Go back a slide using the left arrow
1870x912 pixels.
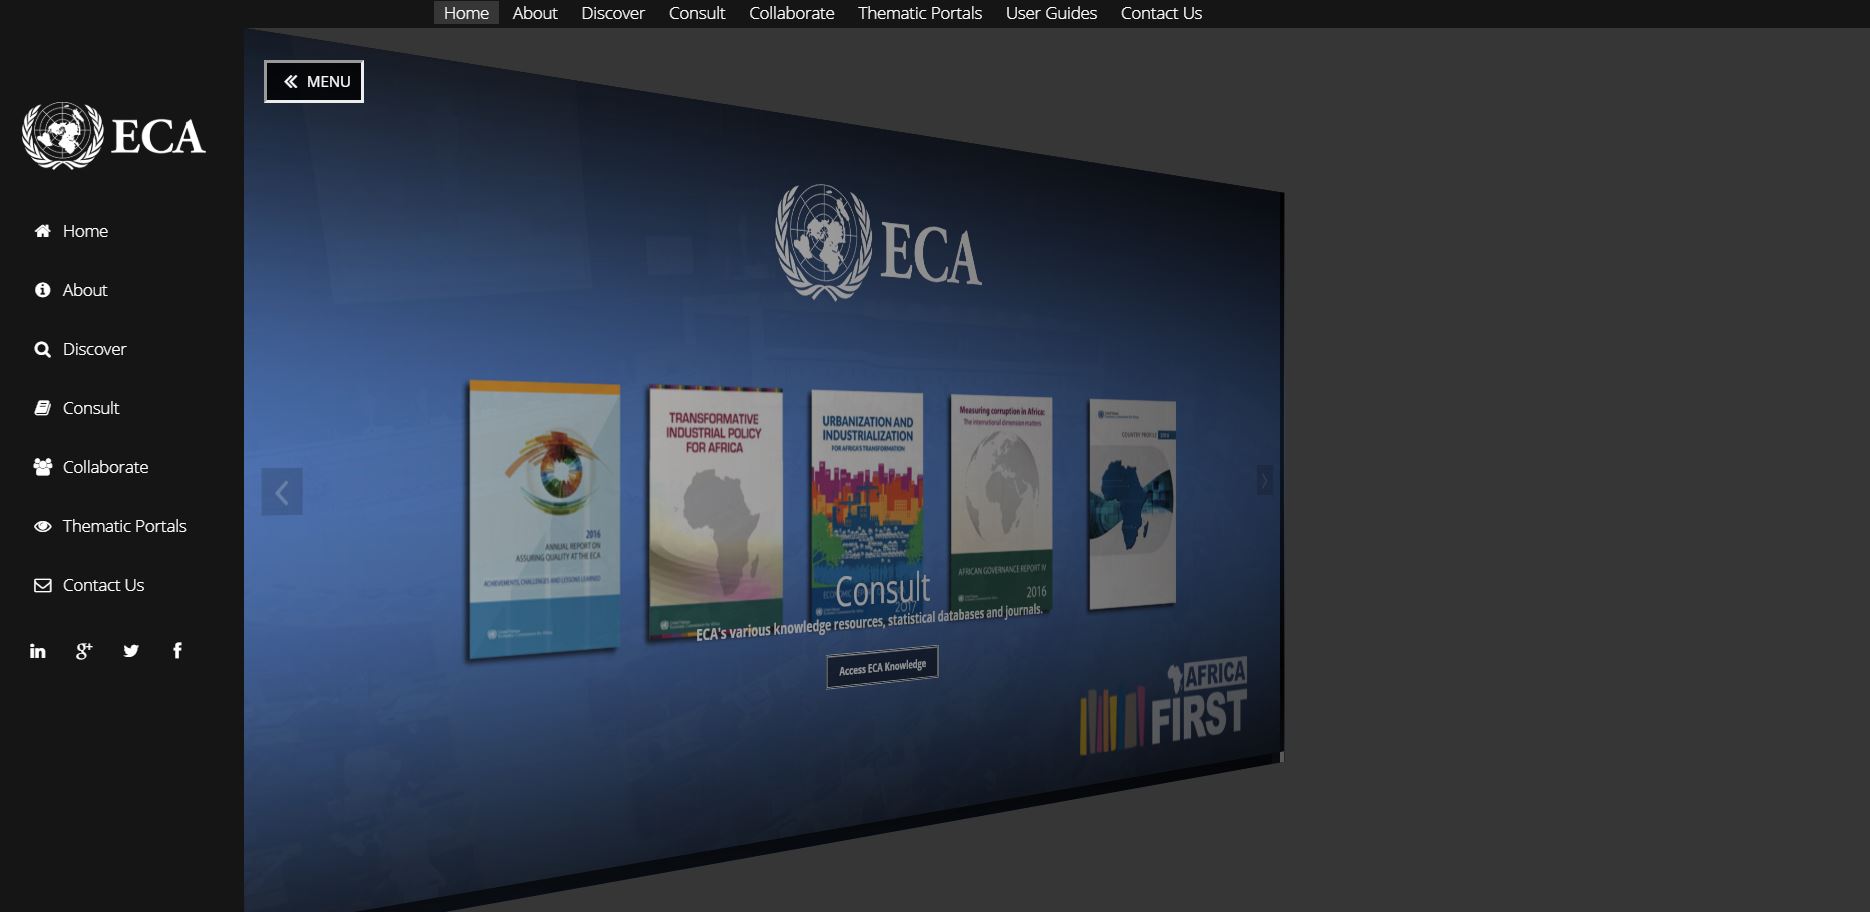pos(282,491)
